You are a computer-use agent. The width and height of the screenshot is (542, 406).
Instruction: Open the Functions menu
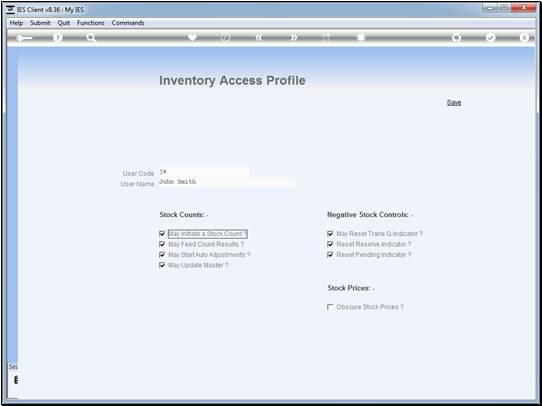pos(91,23)
